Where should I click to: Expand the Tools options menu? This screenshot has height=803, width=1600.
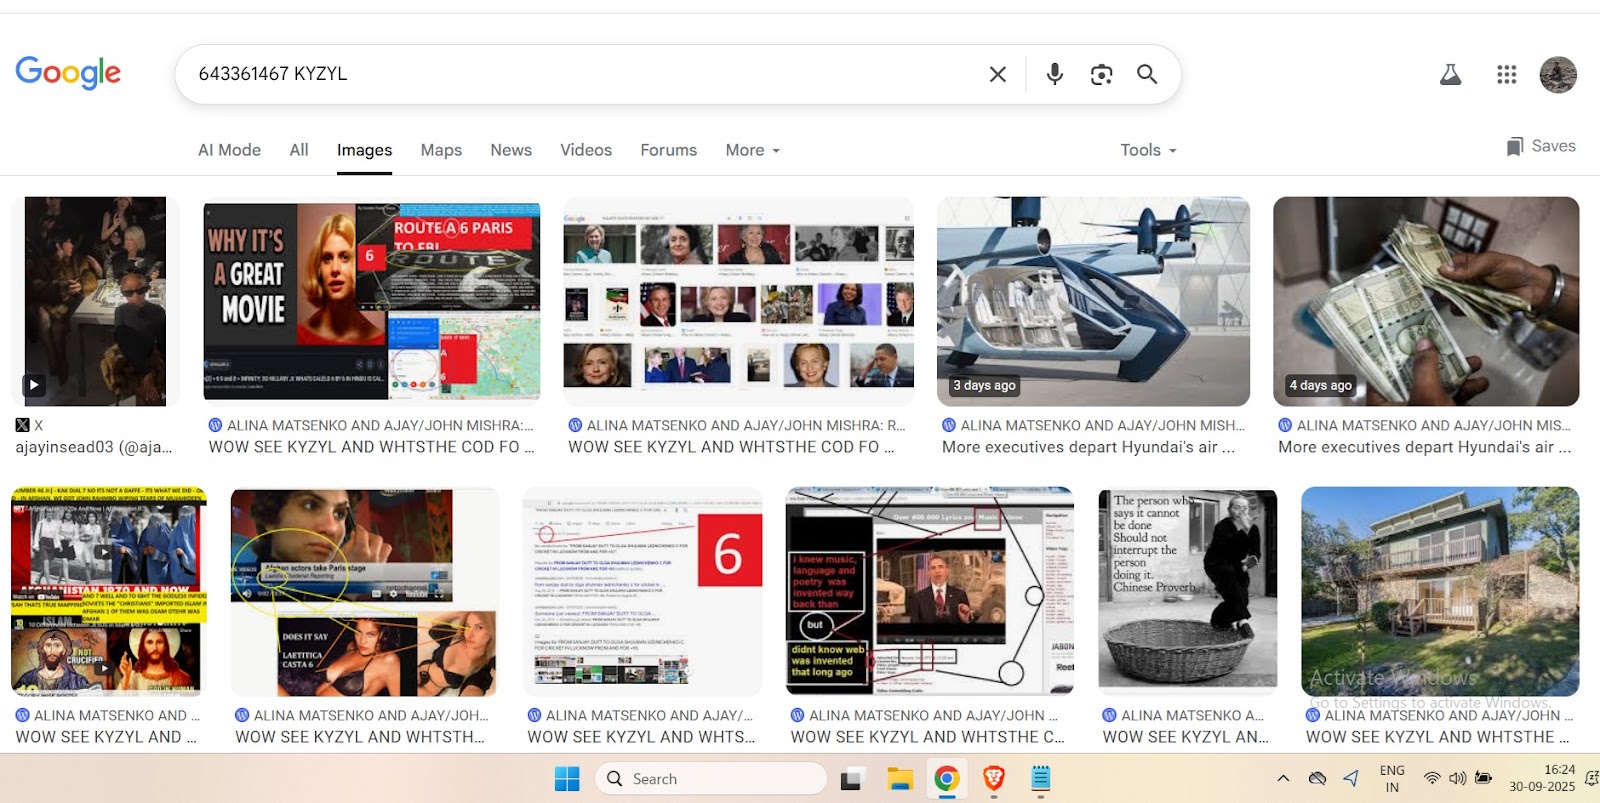click(x=1148, y=150)
